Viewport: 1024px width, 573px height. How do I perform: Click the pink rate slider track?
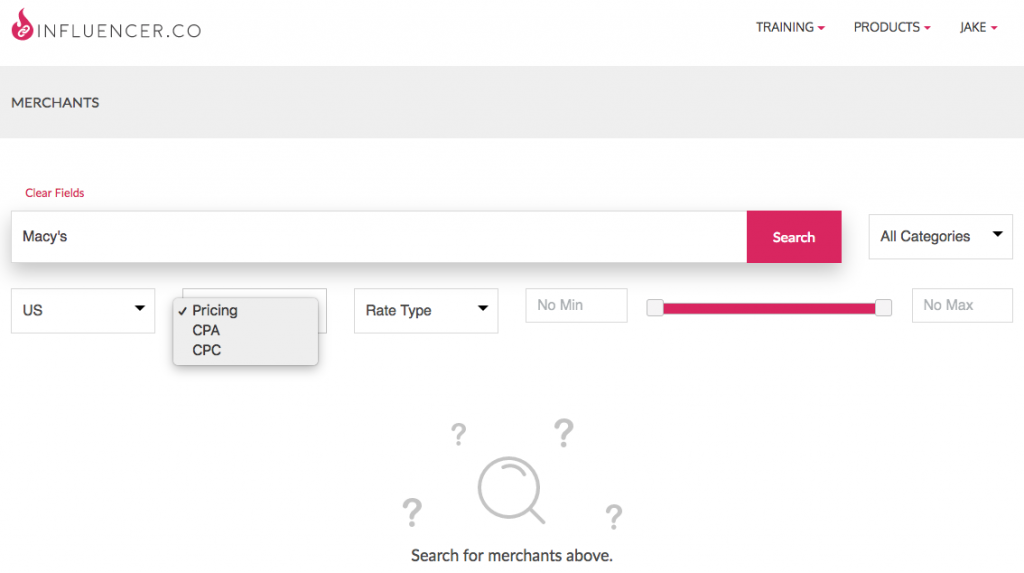coord(769,308)
